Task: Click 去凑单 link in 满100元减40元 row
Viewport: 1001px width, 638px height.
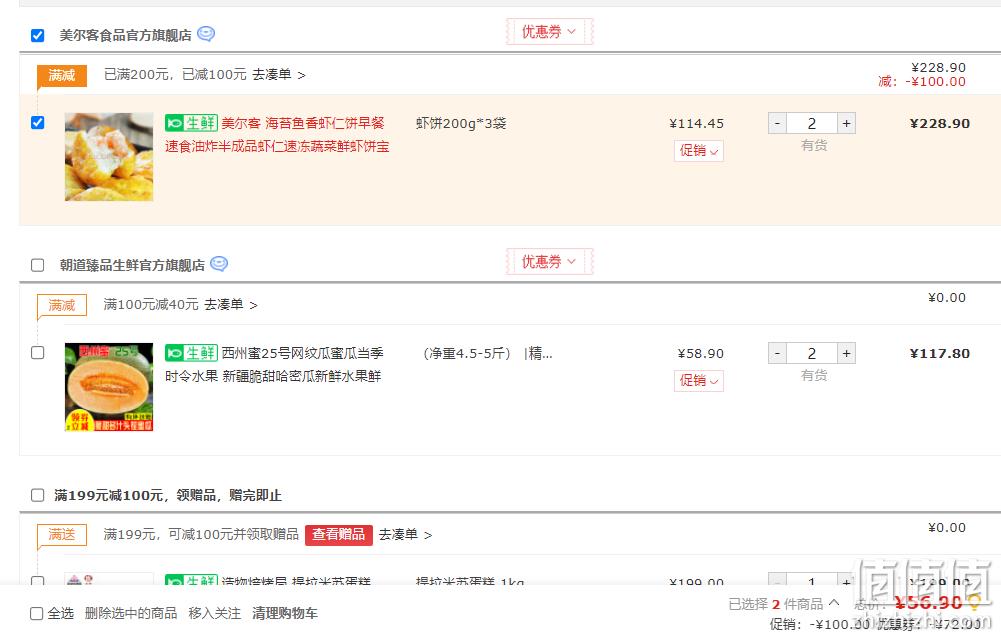Action: pyautogui.click(x=230, y=305)
